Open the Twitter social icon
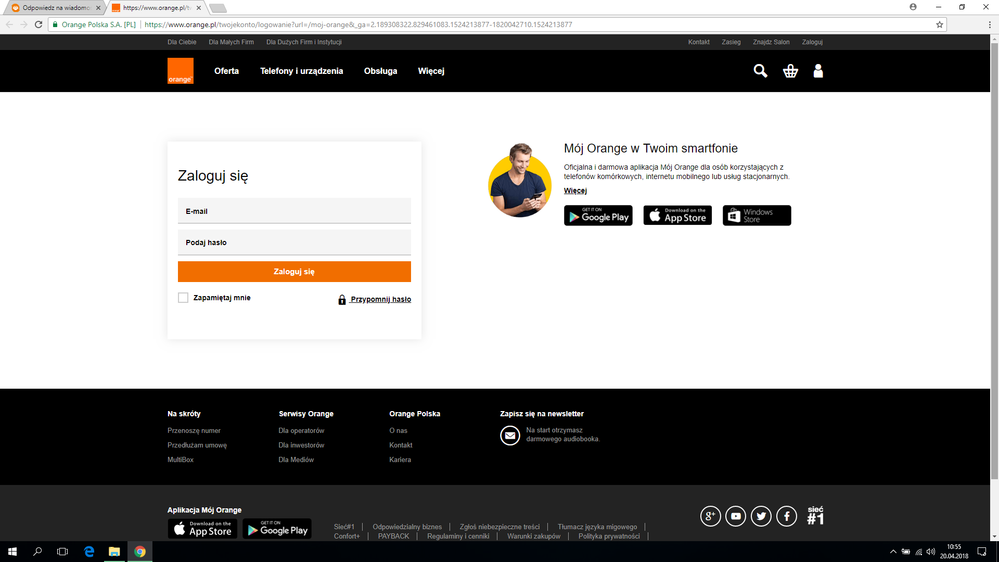 (762, 516)
